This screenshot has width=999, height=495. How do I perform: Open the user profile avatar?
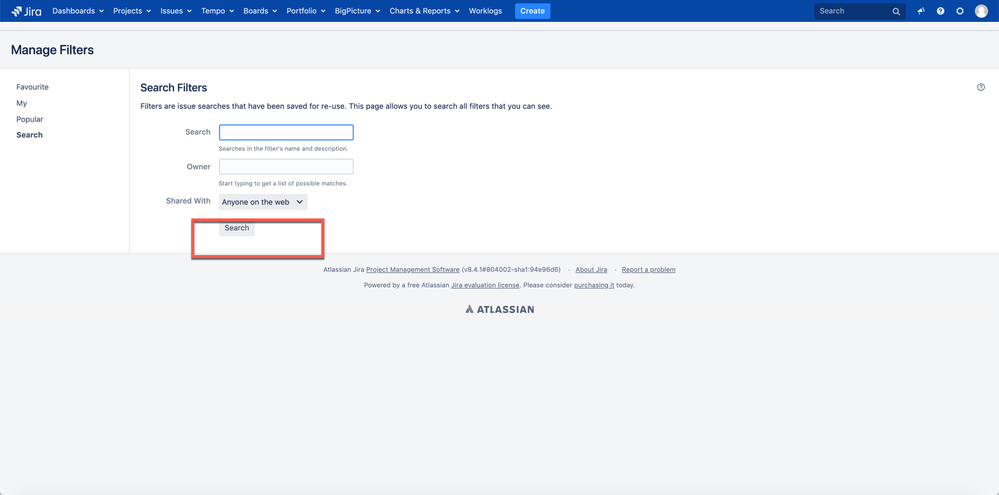coord(981,11)
